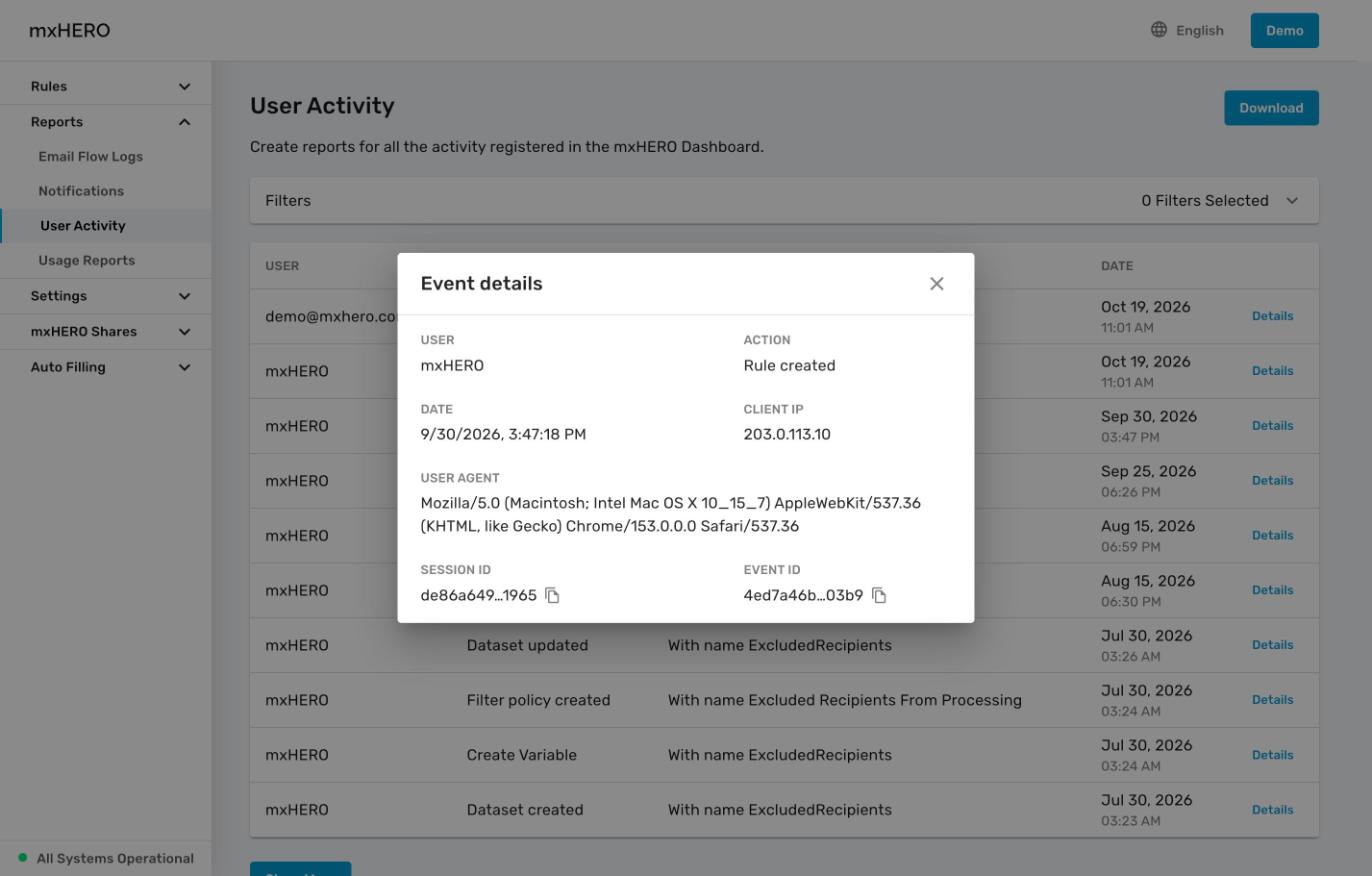Show Details of the Dataset updated event

click(1272, 646)
